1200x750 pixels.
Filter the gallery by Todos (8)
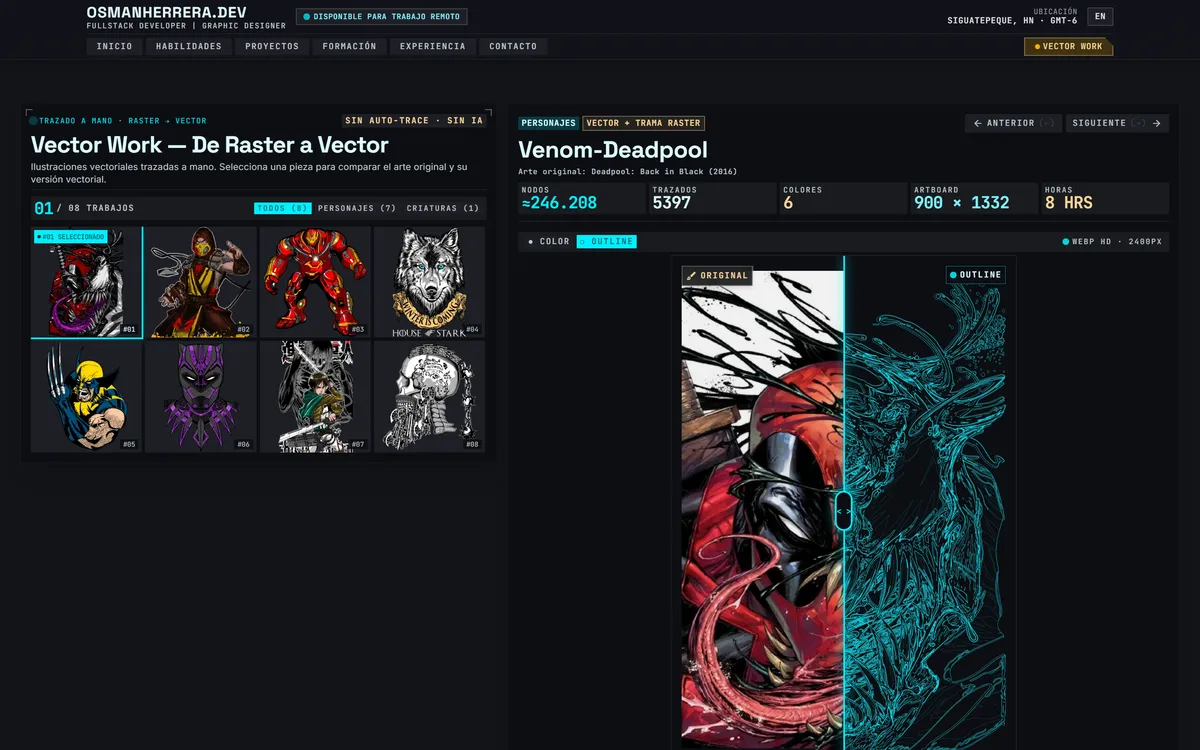point(282,208)
